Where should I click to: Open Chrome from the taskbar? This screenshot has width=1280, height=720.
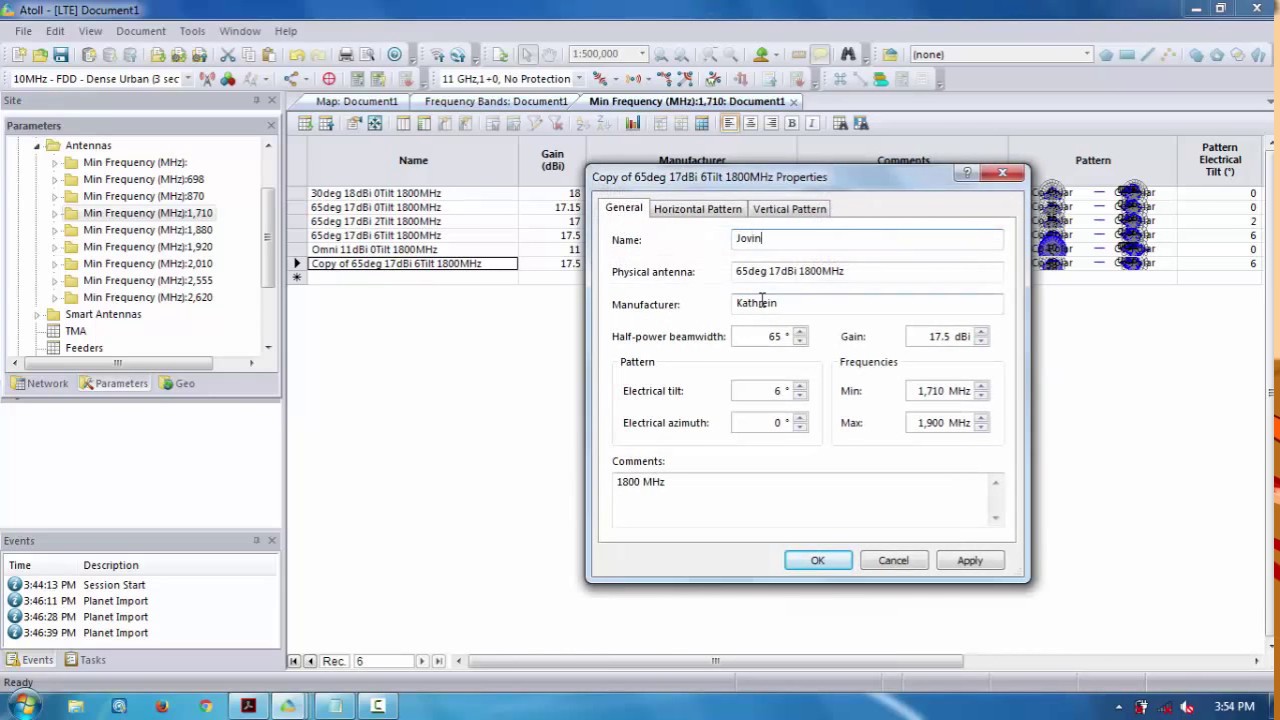pyautogui.click(x=205, y=706)
